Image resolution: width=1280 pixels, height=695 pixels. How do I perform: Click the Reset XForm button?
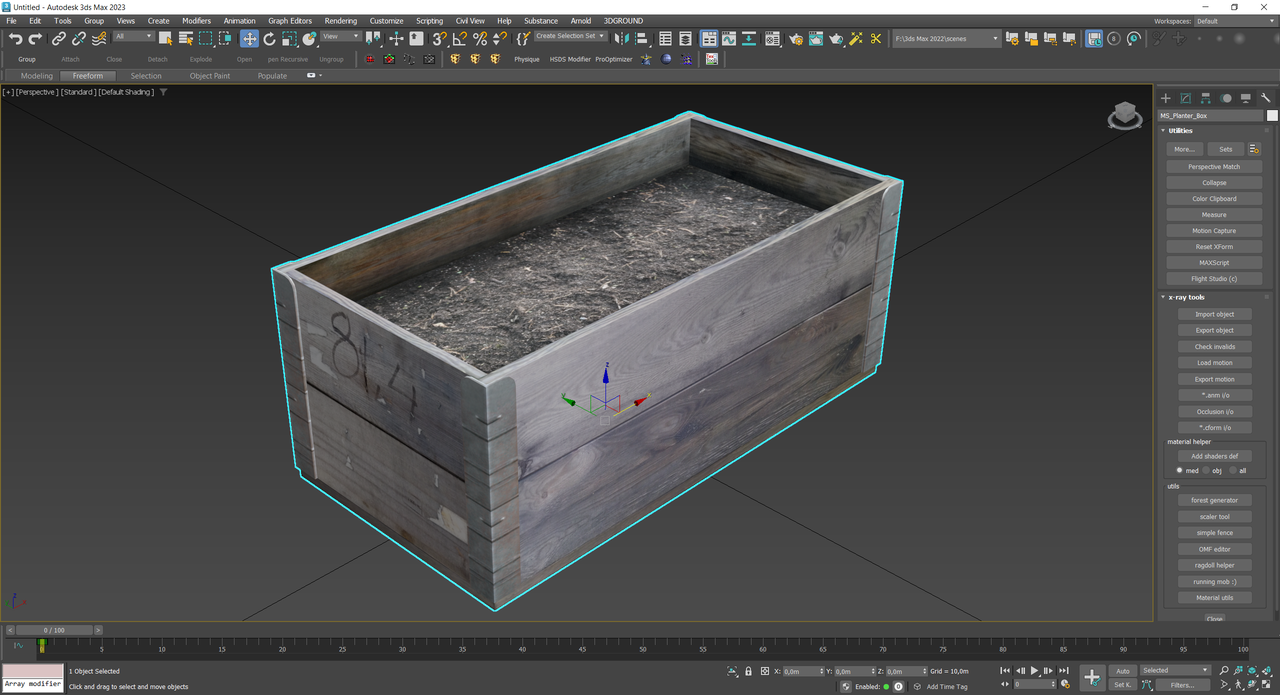point(1214,247)
